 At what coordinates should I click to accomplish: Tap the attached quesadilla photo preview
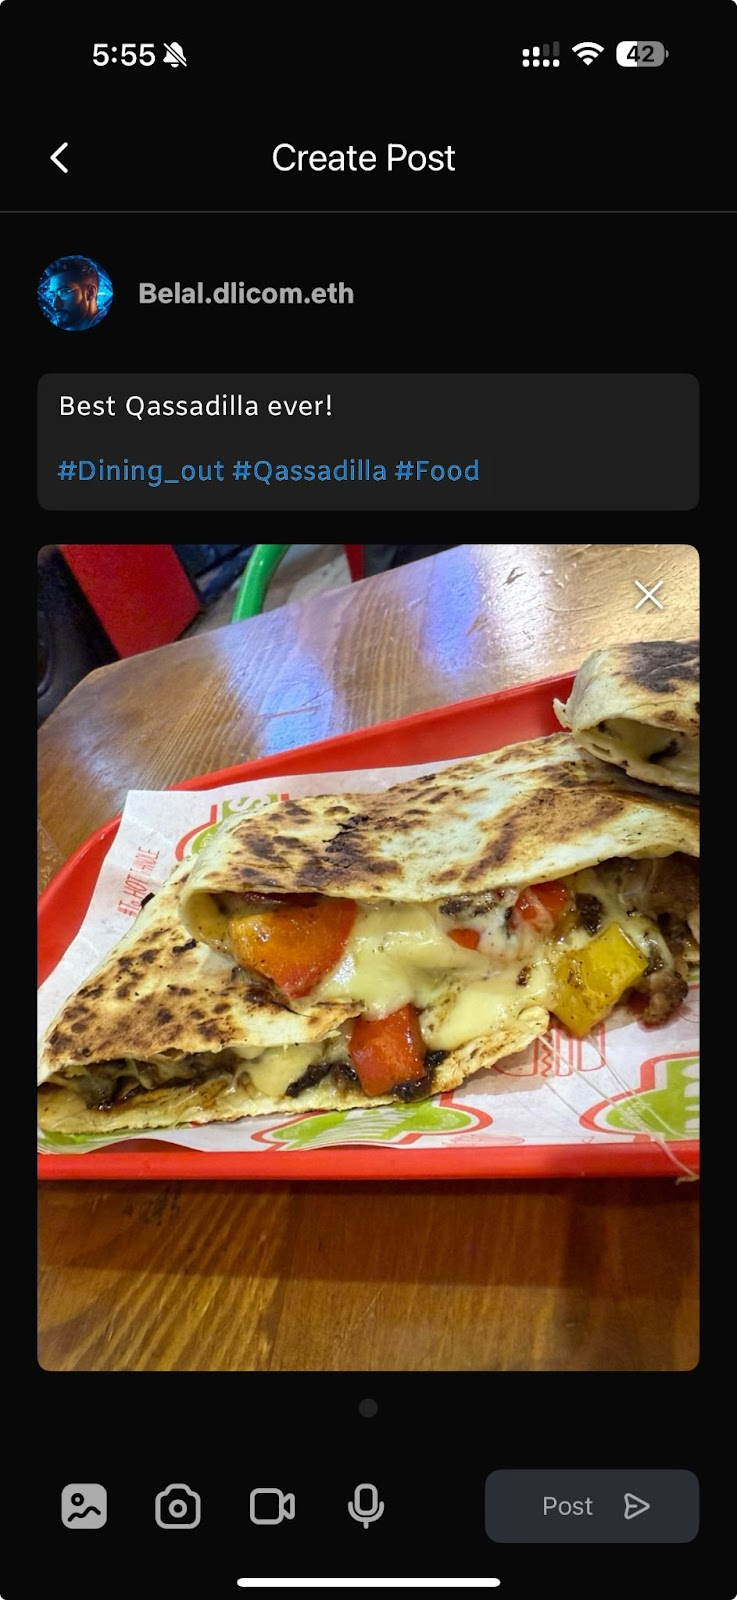tap(368, 957)
